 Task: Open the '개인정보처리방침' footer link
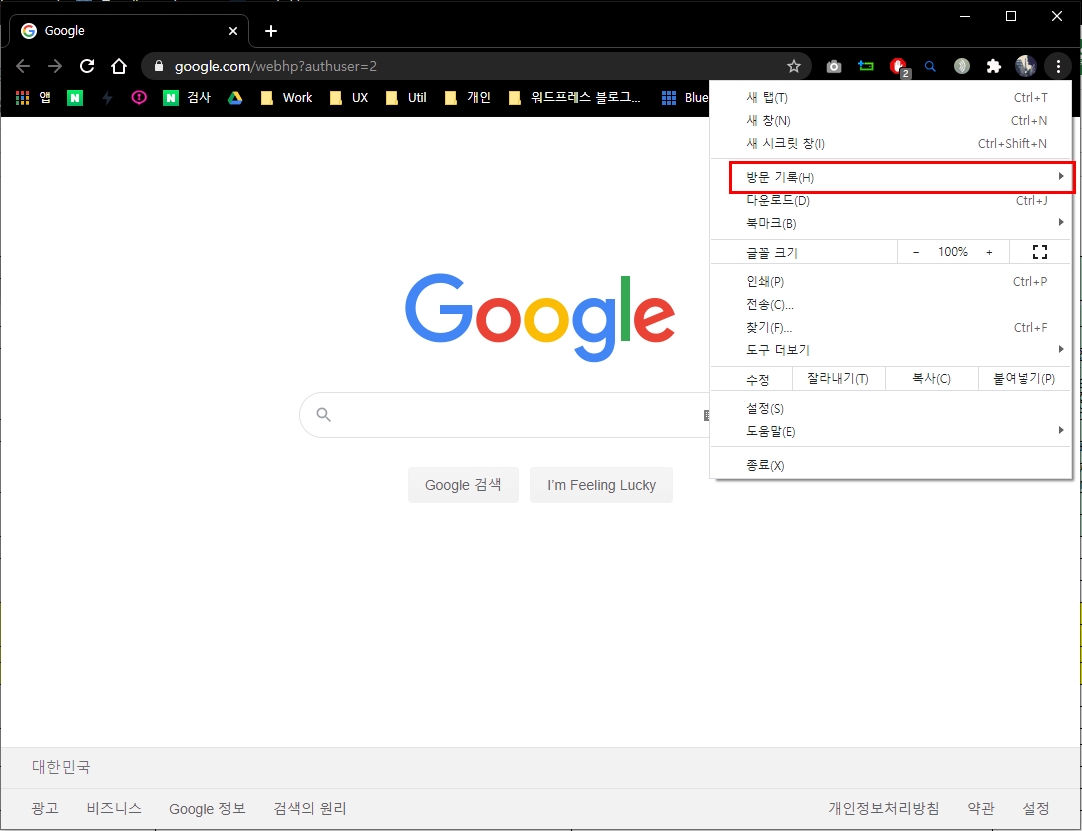[x=884, y=808]
